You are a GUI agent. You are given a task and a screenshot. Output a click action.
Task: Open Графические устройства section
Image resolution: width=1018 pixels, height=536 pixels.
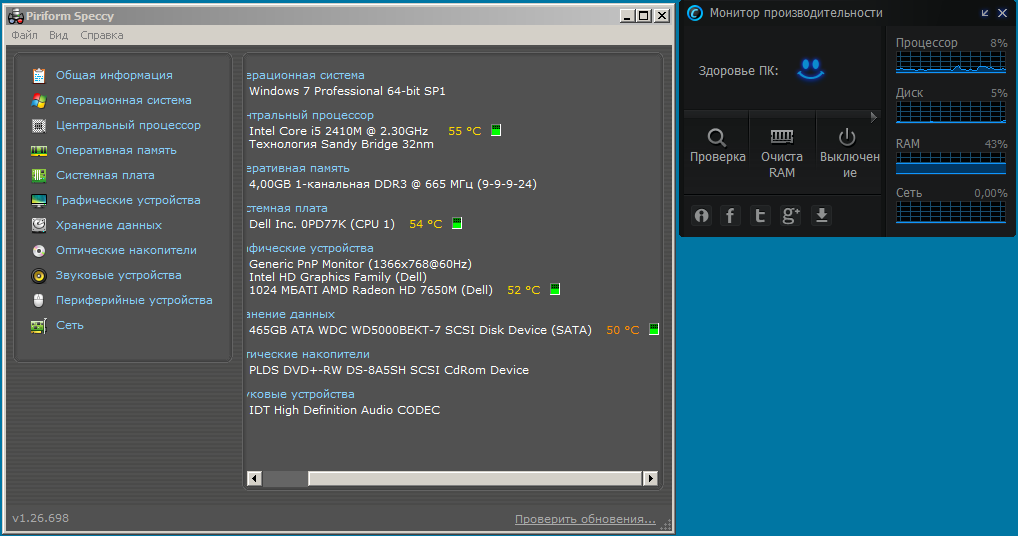pyautogui.click(x=128, y=201)
